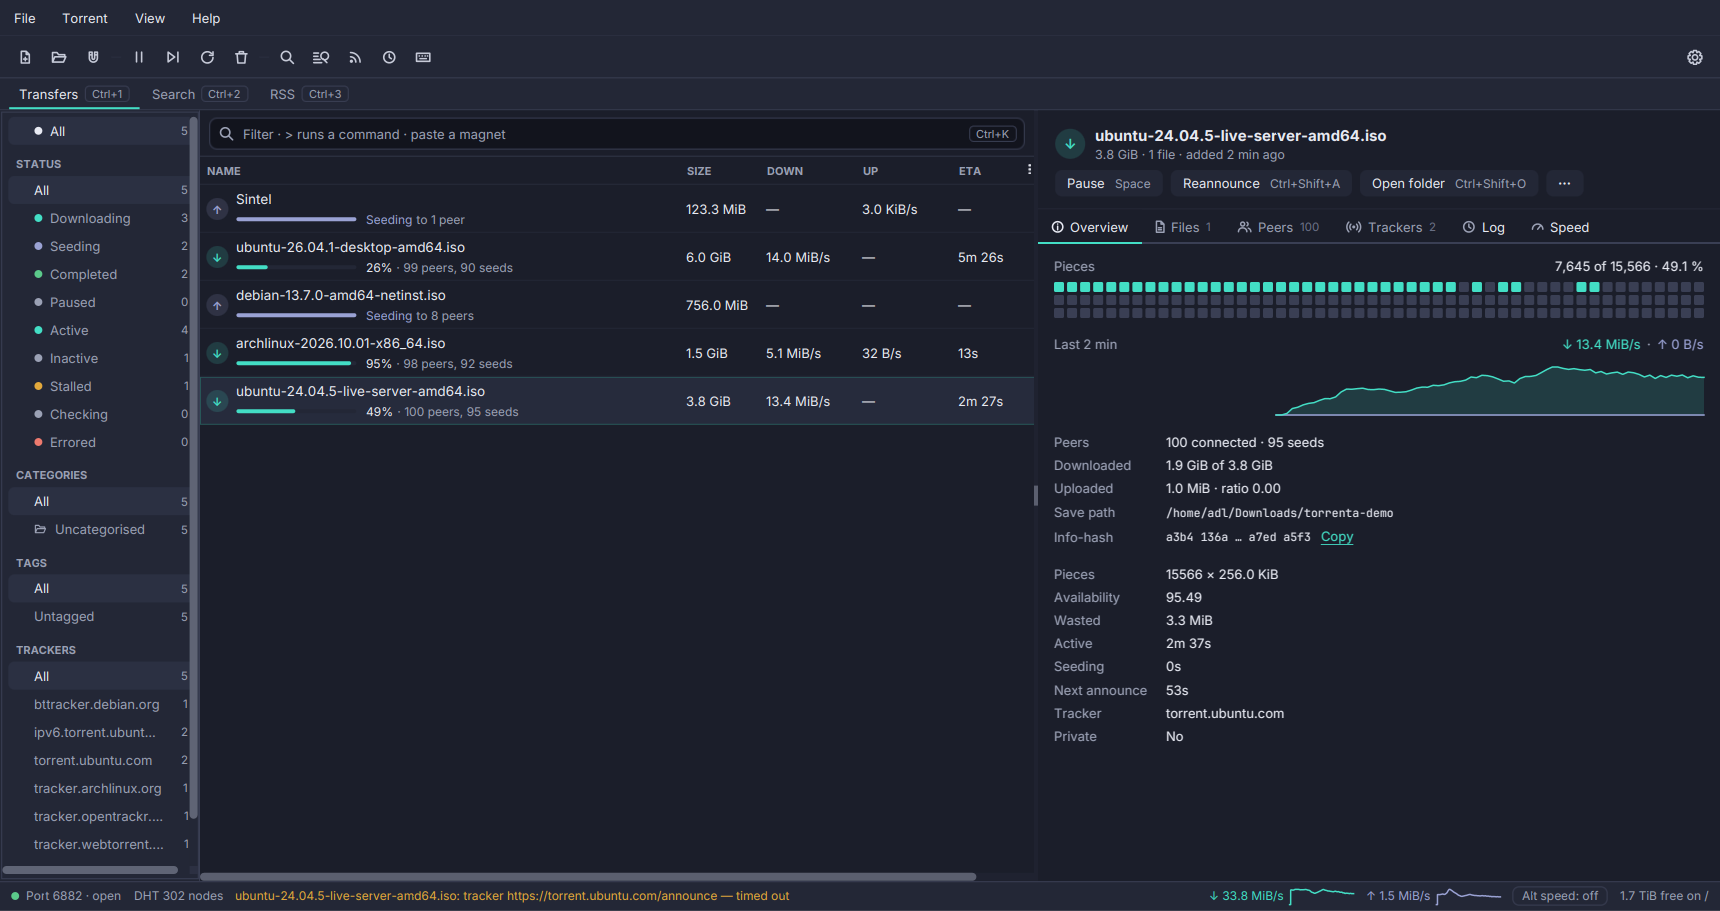
Task: Filter by tracker.archlinux.org tracker
Action: pyautogui.click(x=98, y=788)
